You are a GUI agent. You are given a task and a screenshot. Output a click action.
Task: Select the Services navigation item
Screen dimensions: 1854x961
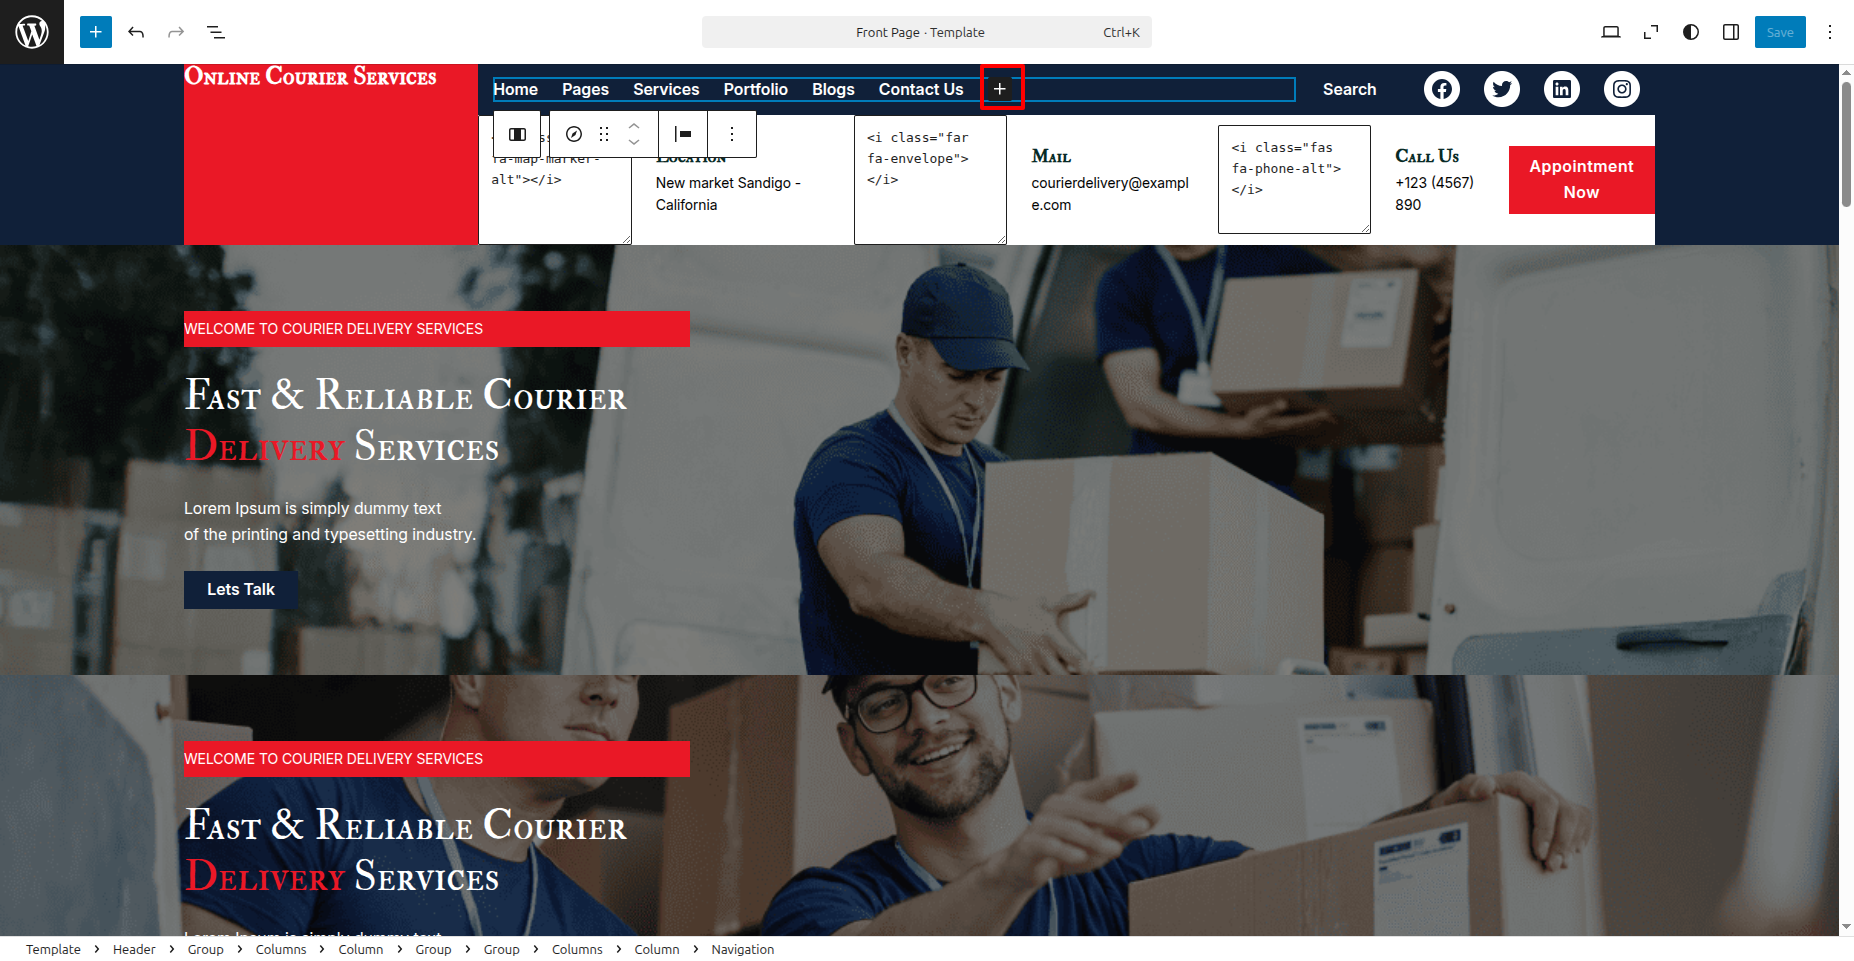[x=666, y=89]
